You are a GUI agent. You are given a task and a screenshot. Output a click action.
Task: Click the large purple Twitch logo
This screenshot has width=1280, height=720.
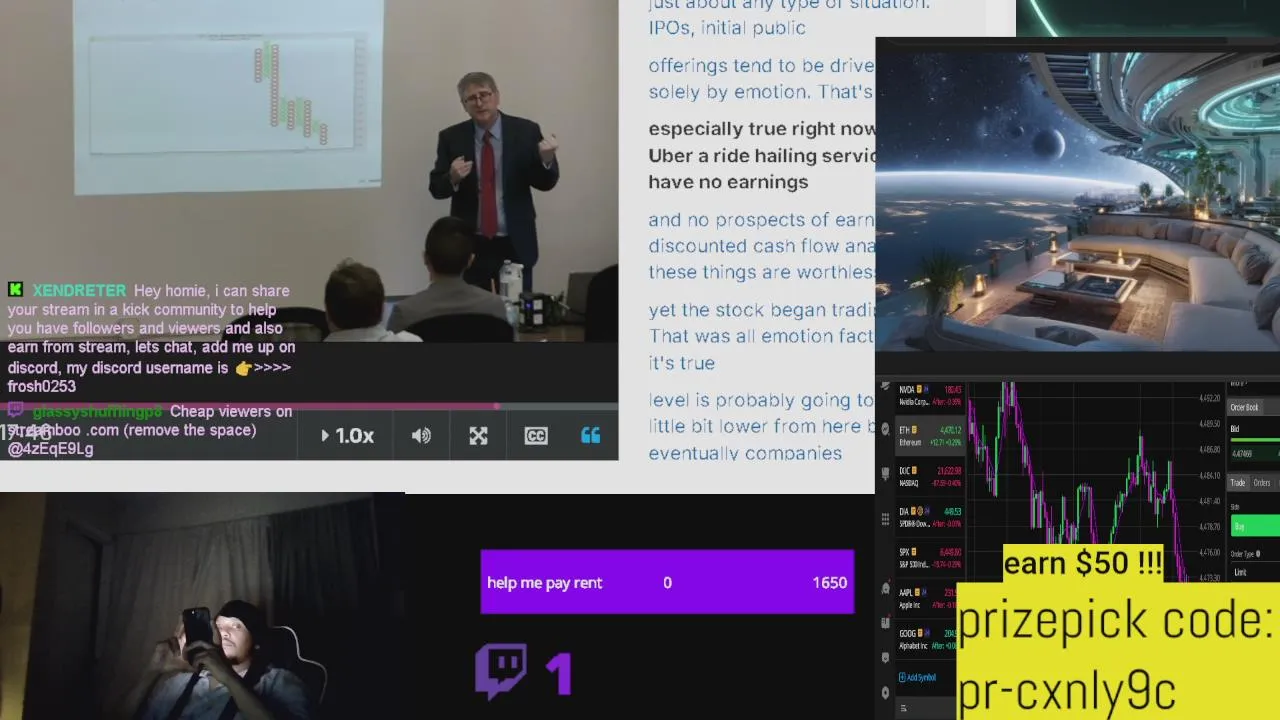coord(502,671)
